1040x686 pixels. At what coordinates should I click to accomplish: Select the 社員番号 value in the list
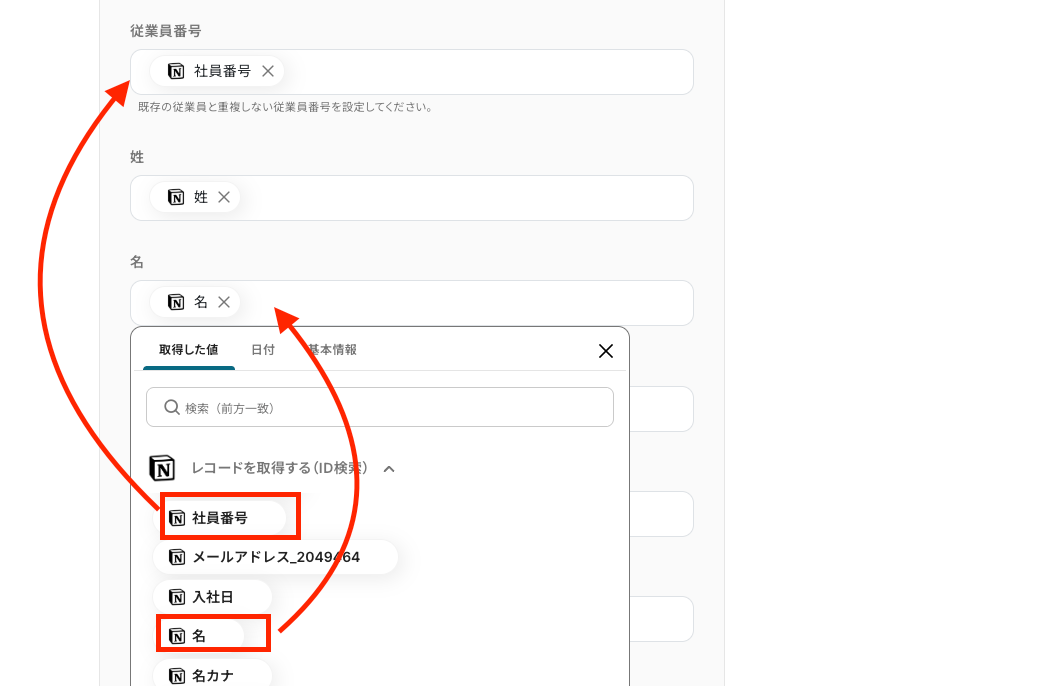pyautogui.click(x=220, y=518)
